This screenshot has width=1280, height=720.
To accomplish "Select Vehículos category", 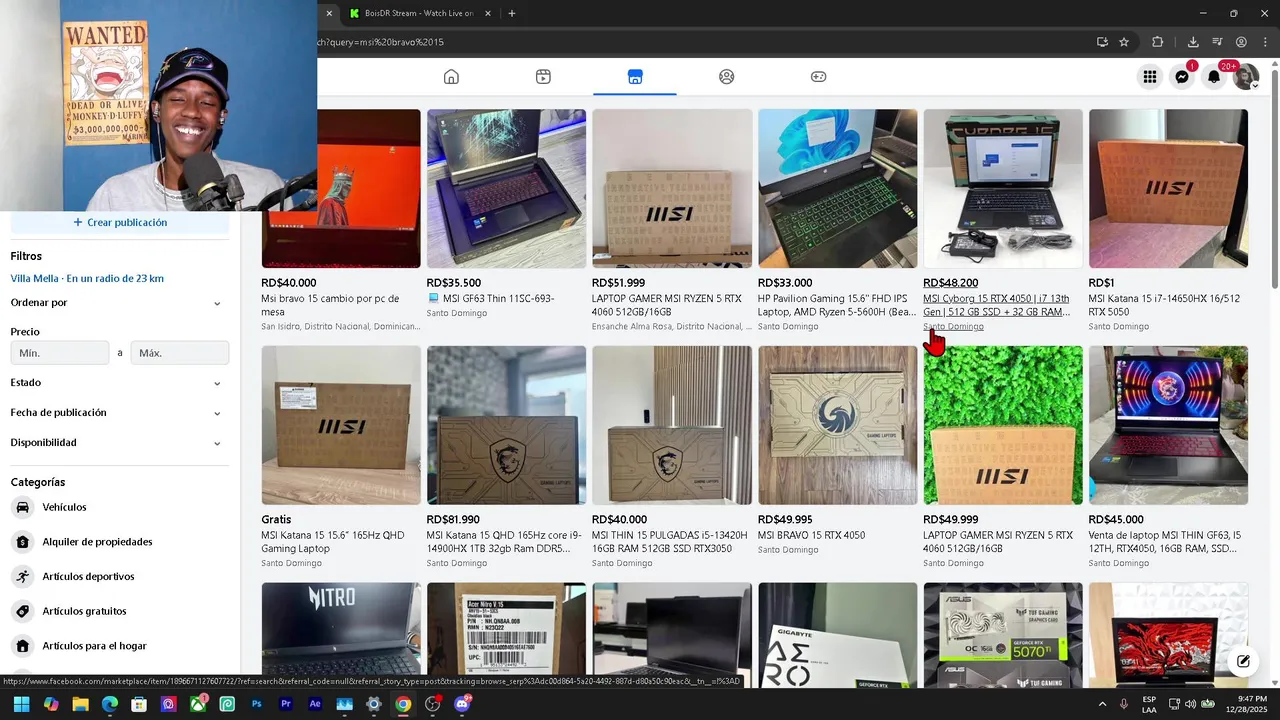I will [120, 507].
